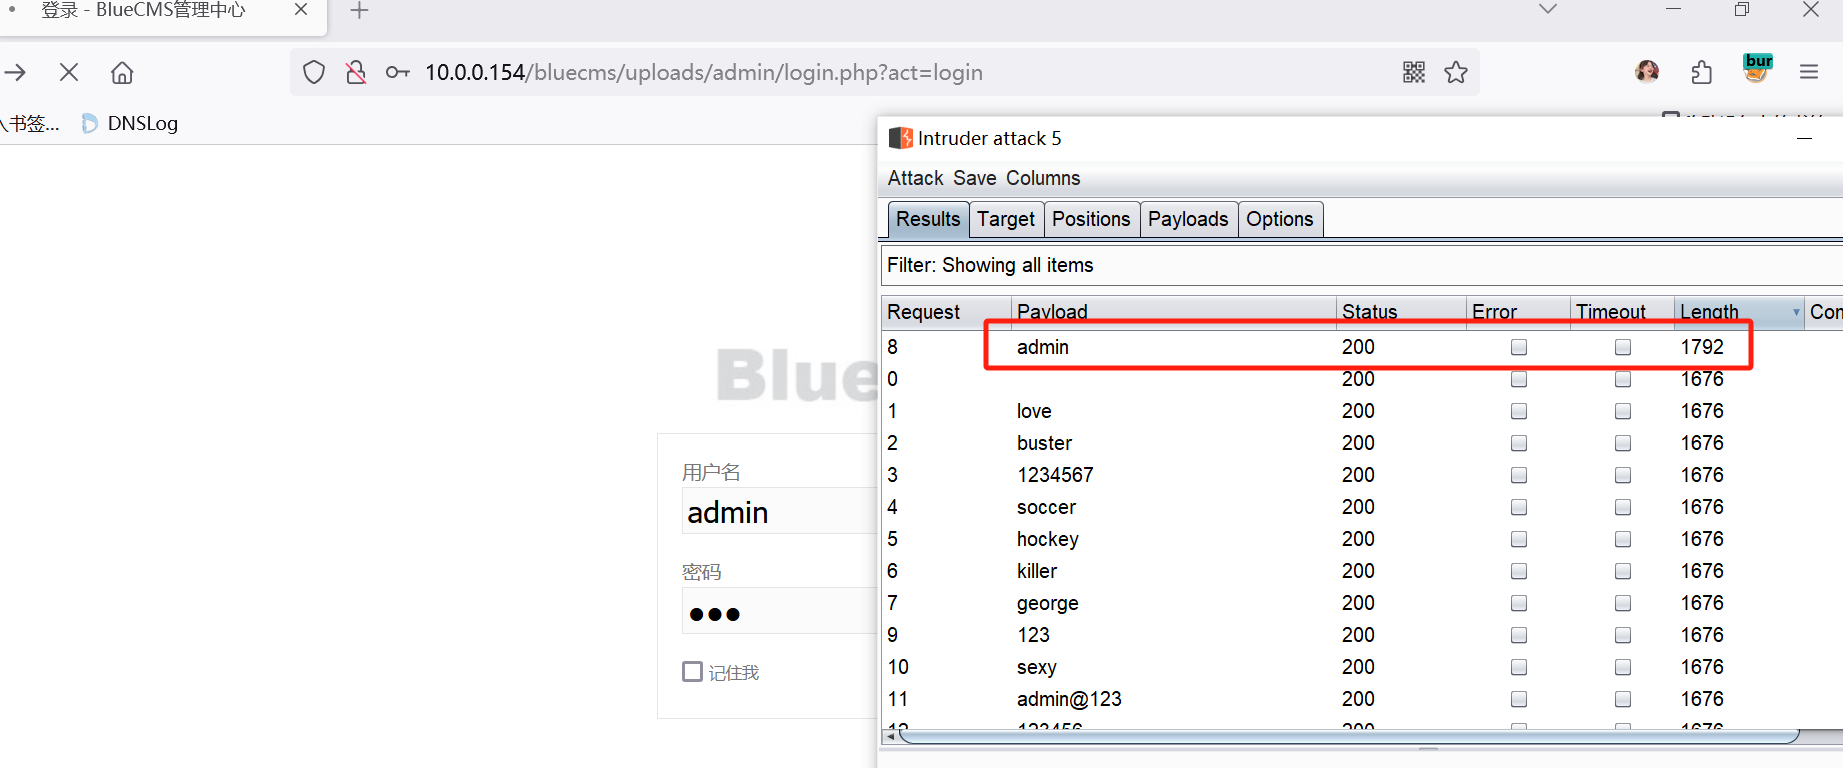Toggle Timeout checkbox in killer row
This screenshot has height=768, width=1843.
coord(1623,571)
